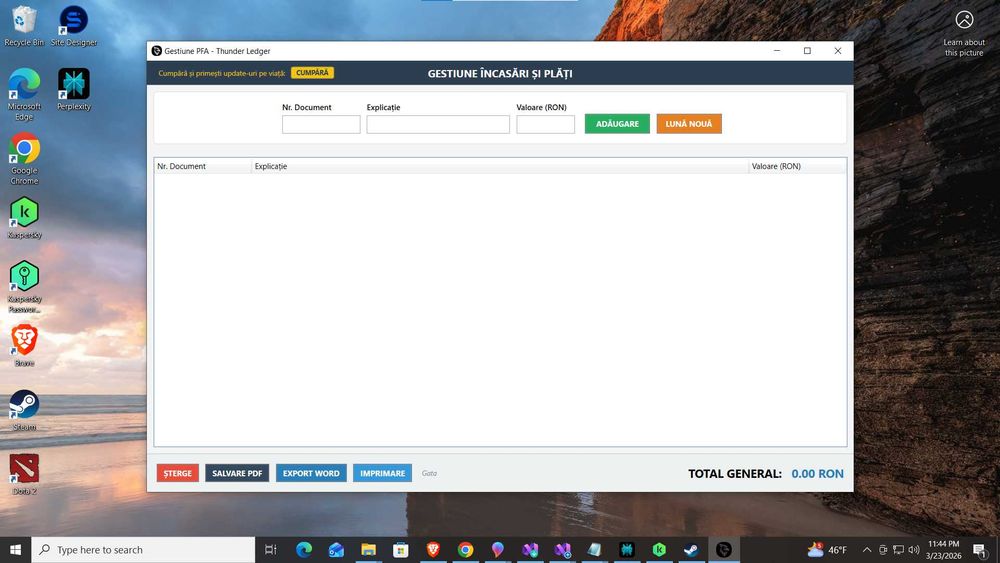Click the IMPRIMARE button
The height and width of the screenshot is (563, 1000).
[382, 473]
